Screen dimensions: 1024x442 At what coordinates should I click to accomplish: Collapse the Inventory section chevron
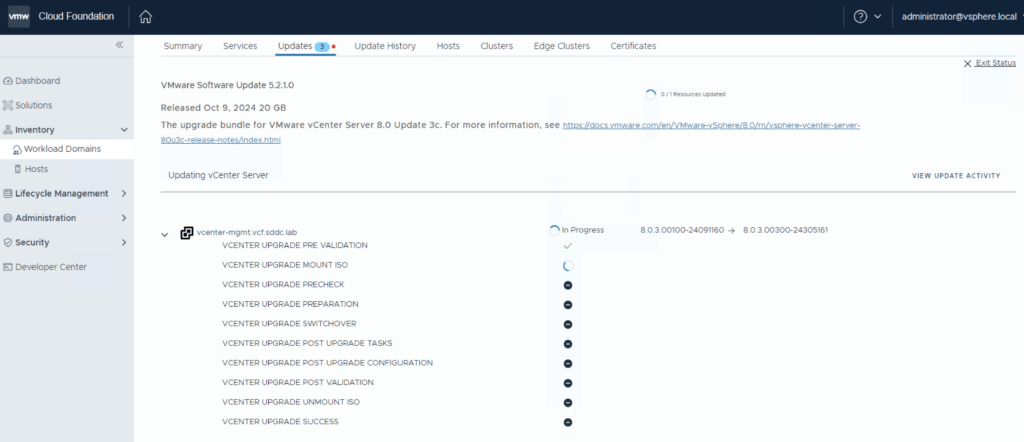pos(124,130)
